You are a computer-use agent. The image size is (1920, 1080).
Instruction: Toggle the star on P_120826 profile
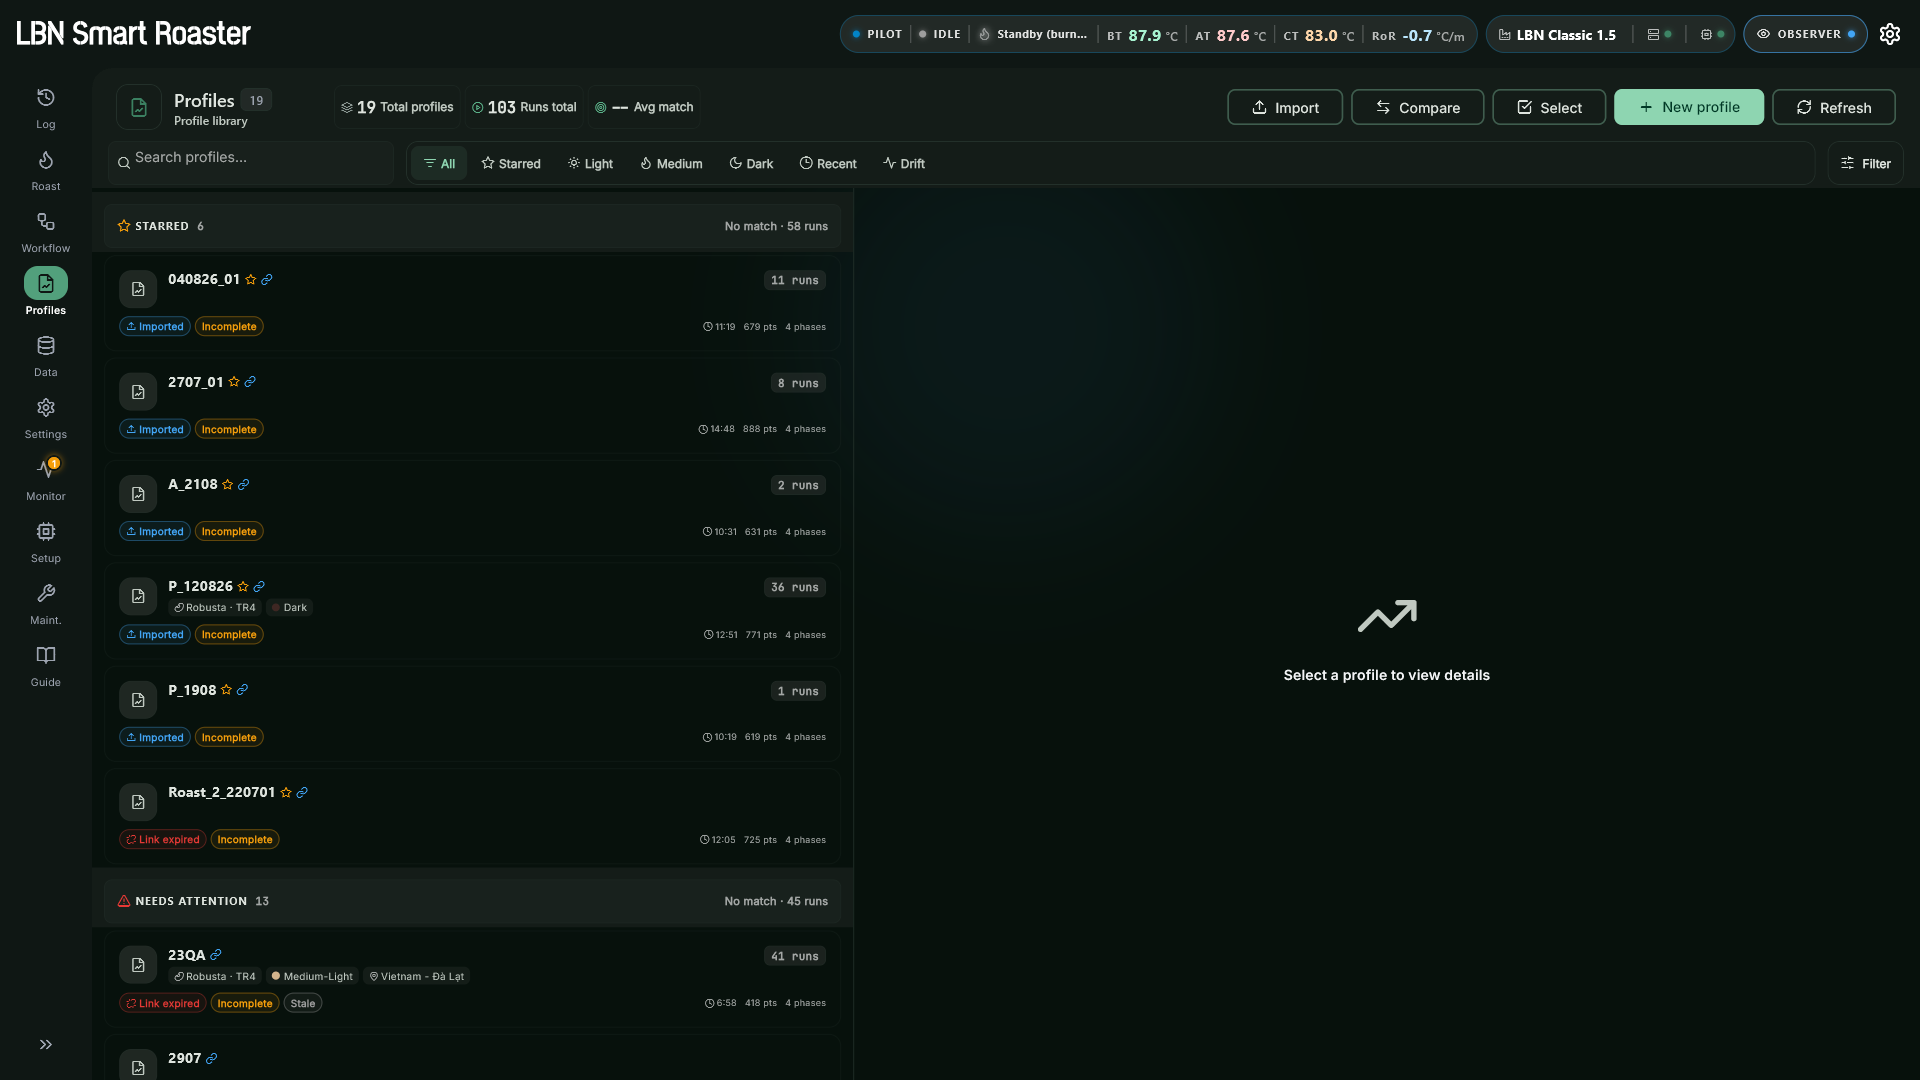tap(243, 587)
